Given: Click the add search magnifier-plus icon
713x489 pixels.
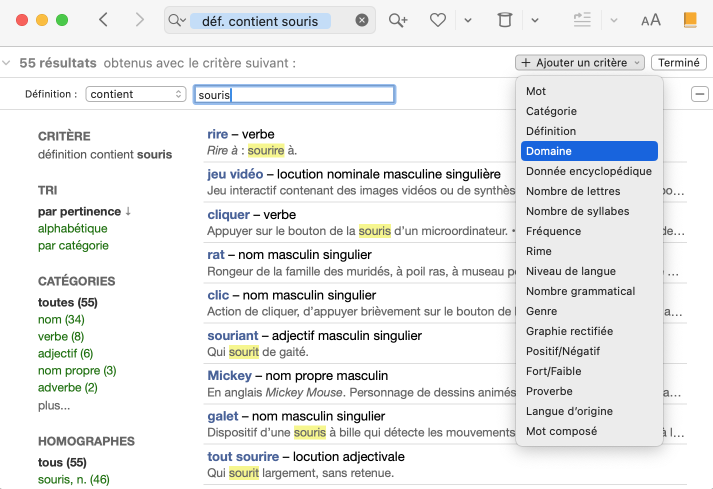Looking at the screenshot, I should pos(398,20).
